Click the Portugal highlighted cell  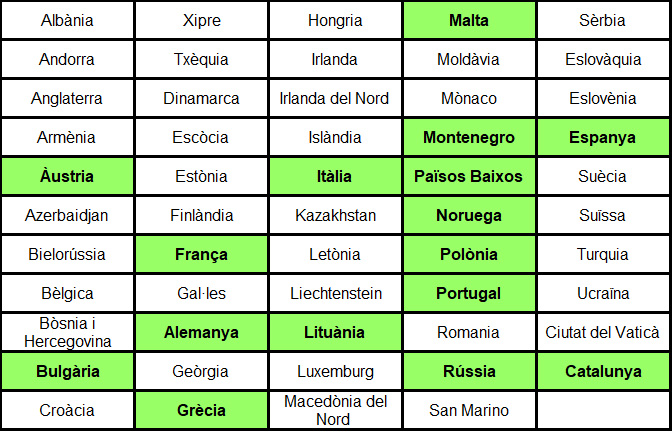tap(469, 293)
